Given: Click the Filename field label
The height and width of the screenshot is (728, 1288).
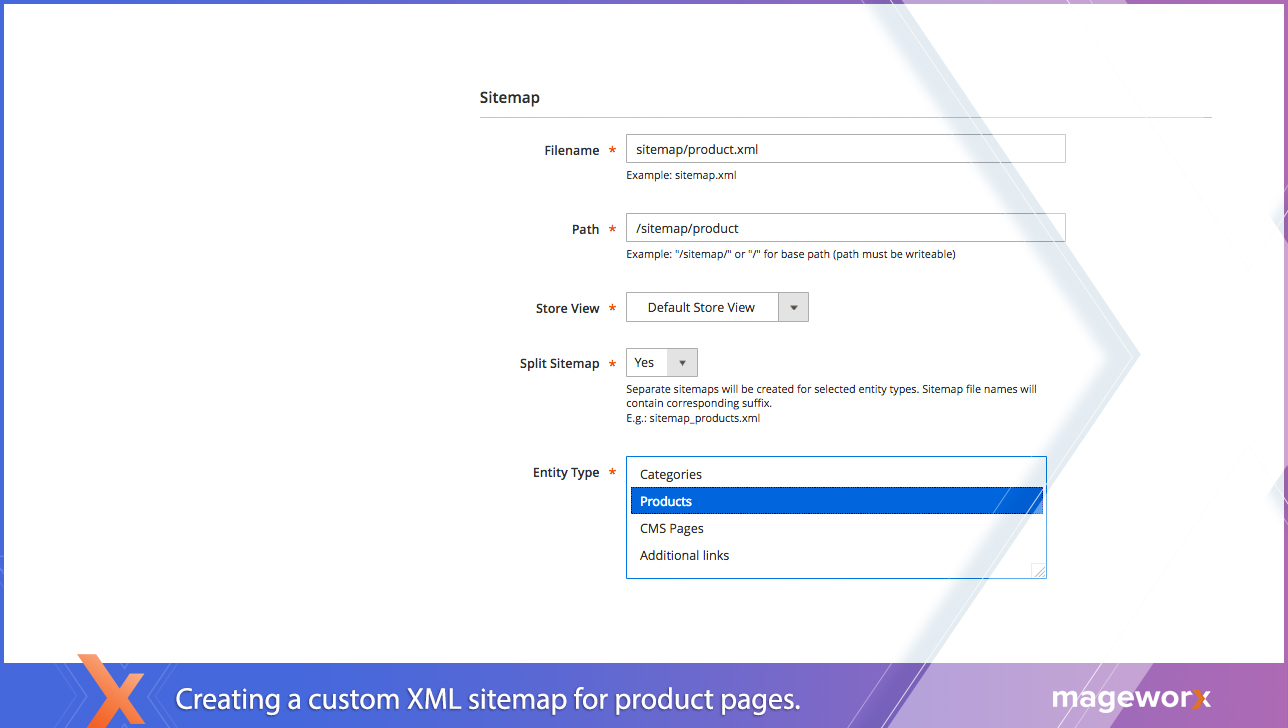Looking at the screenshot, I should pyautogui.click(x=572, y=150).
